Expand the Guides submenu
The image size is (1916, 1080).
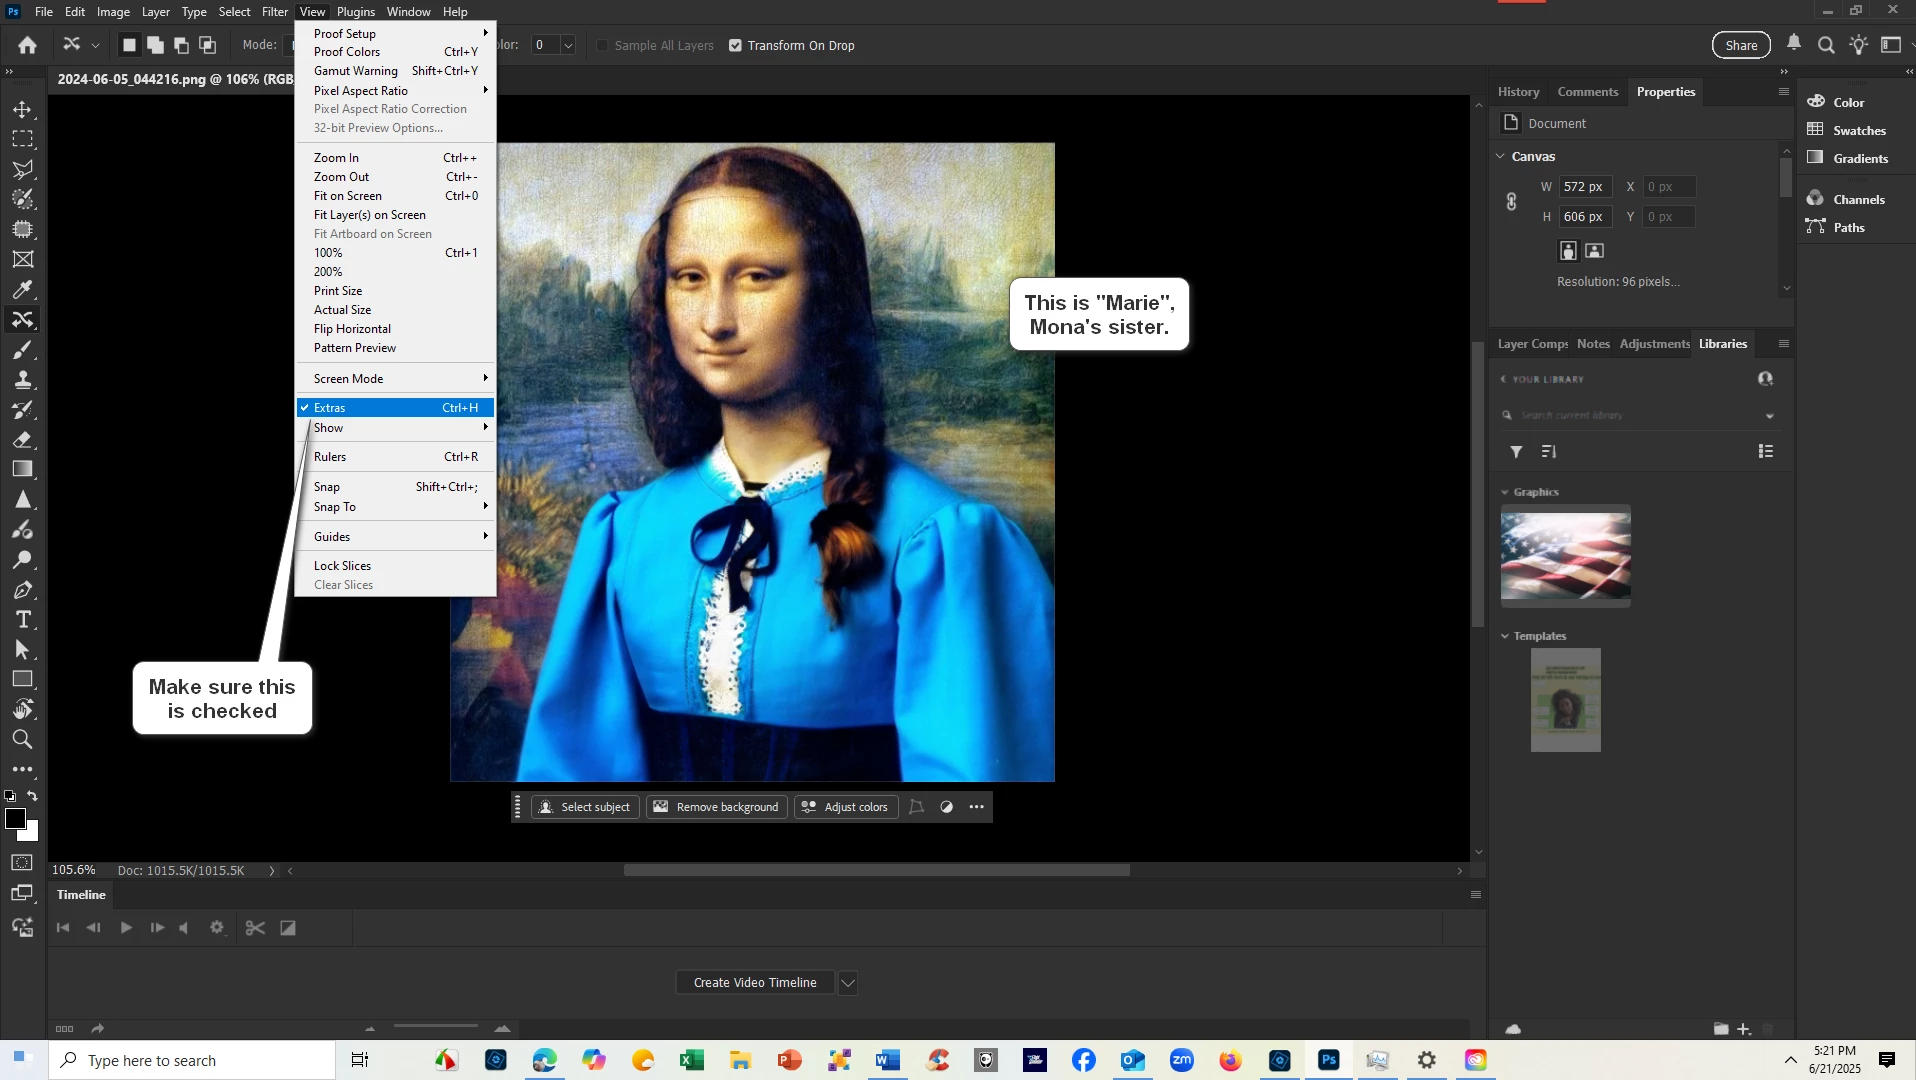pyautogui.click(x=396, y=537)
